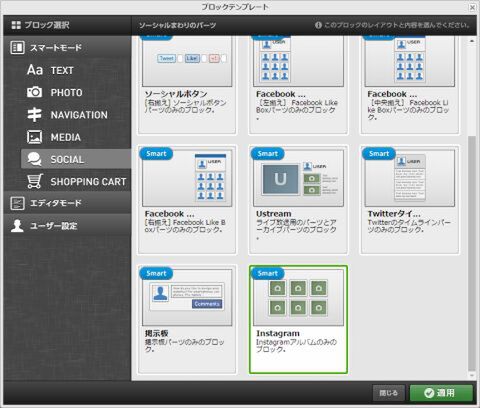This screenshot has width=480, height=408.
Task: Click the Twitterタイ... title text
Action: 394,214
